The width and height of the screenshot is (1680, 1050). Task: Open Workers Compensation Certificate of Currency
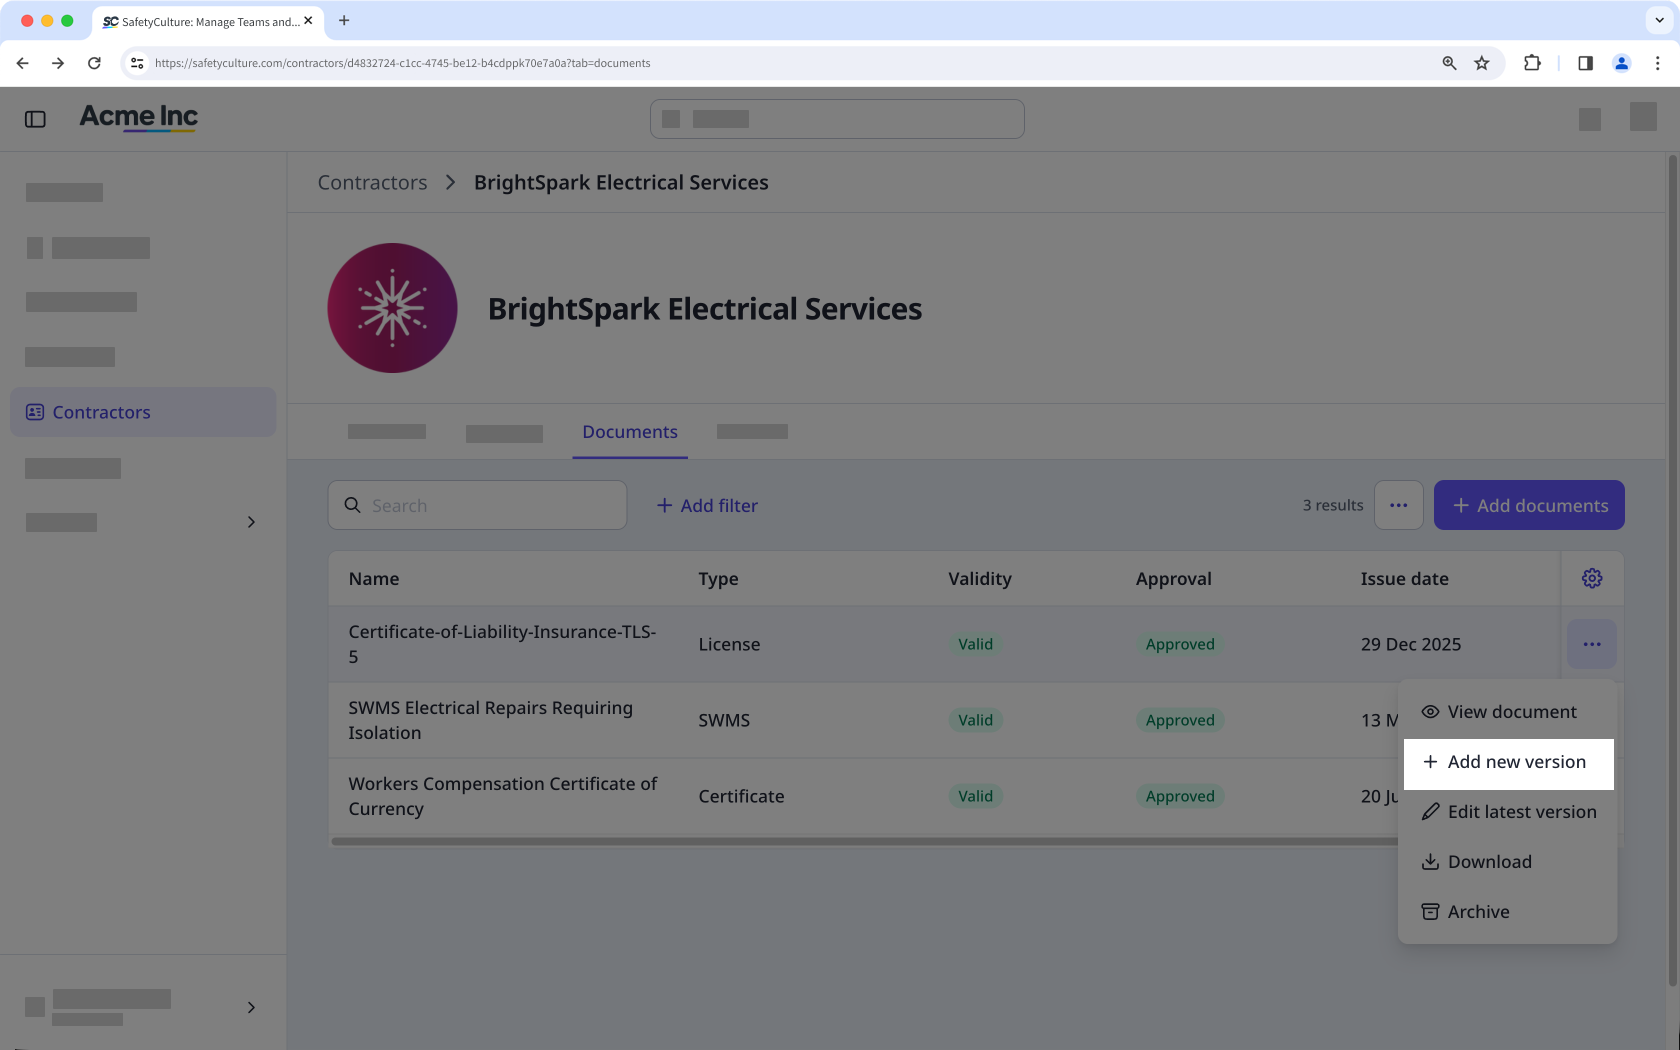(x=502, y=796)
